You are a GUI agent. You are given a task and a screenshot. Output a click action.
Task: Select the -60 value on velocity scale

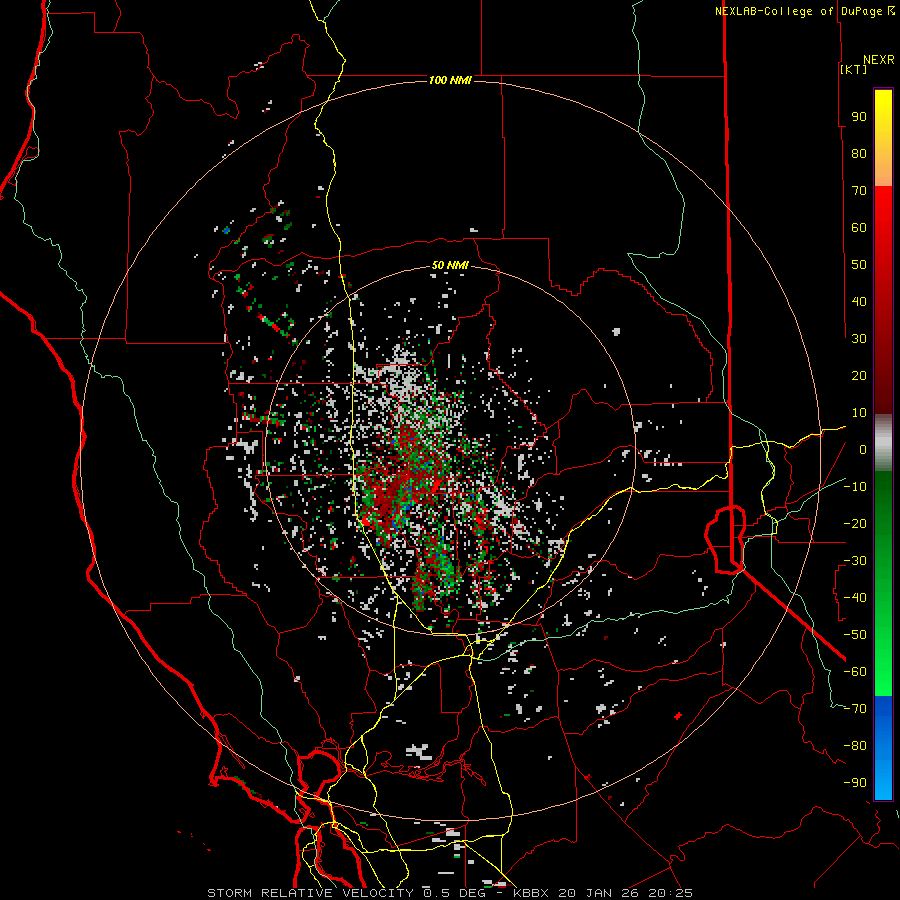point(855,672)
